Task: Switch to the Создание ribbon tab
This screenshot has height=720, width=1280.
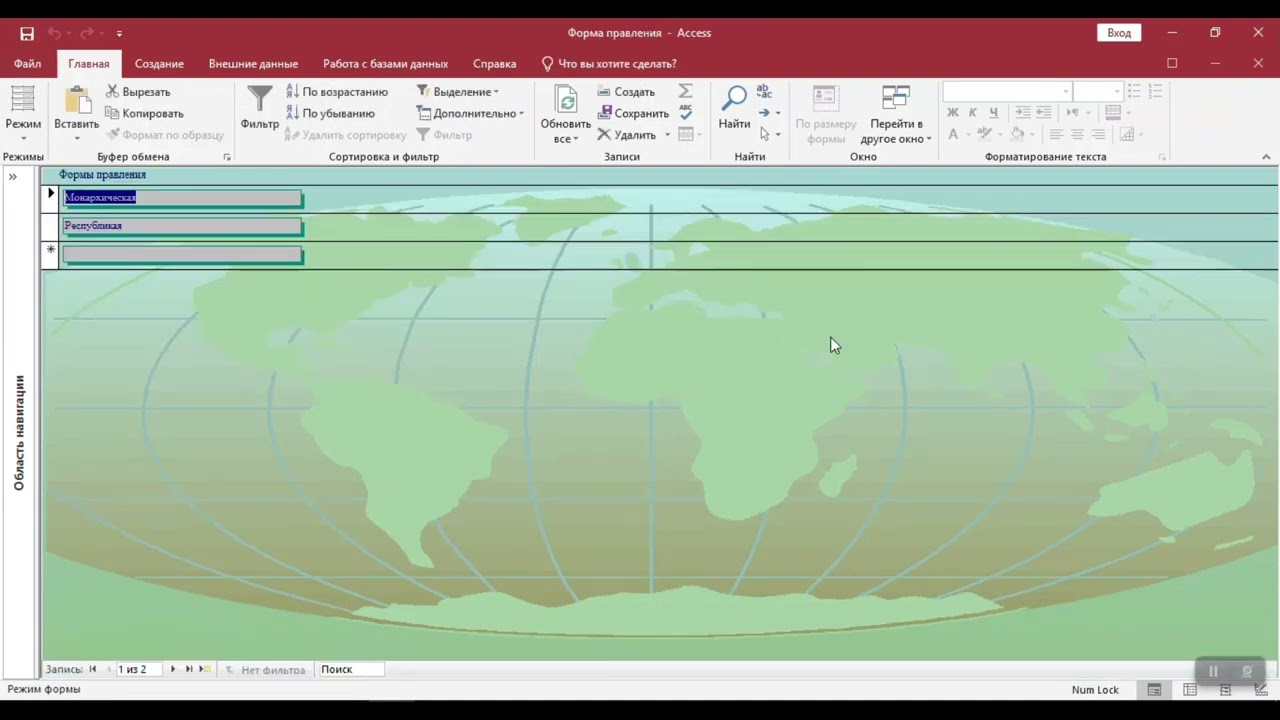Action: click(159, 63)
